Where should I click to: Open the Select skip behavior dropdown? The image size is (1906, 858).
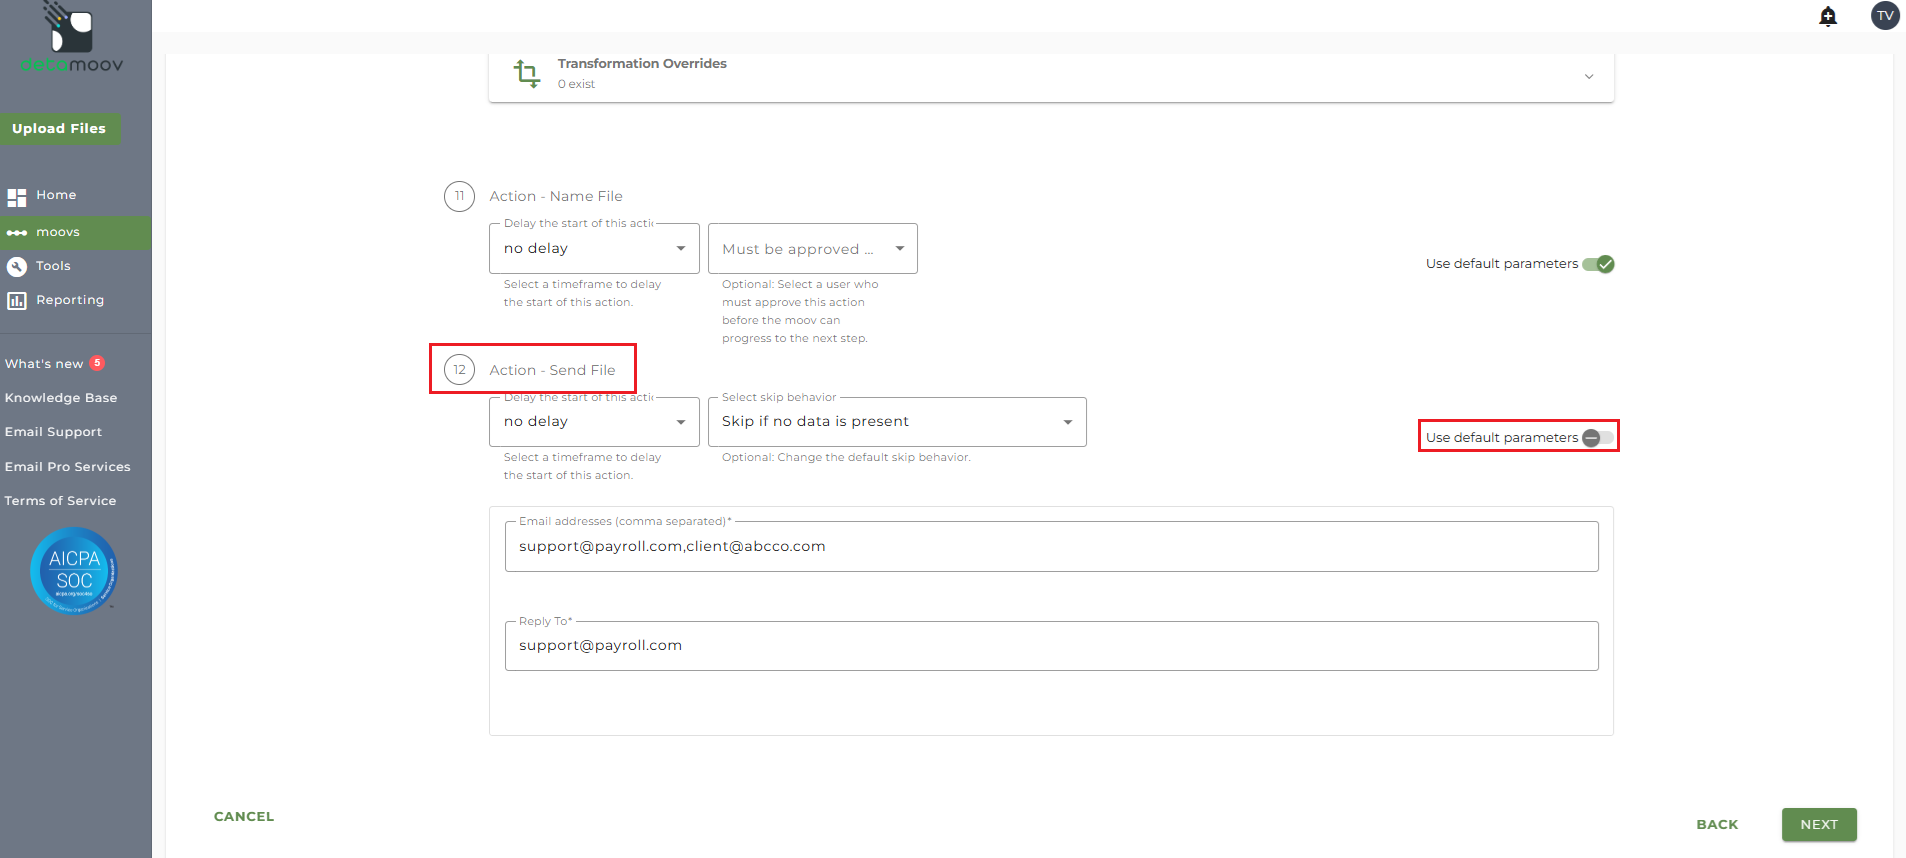tap(896, 422)
